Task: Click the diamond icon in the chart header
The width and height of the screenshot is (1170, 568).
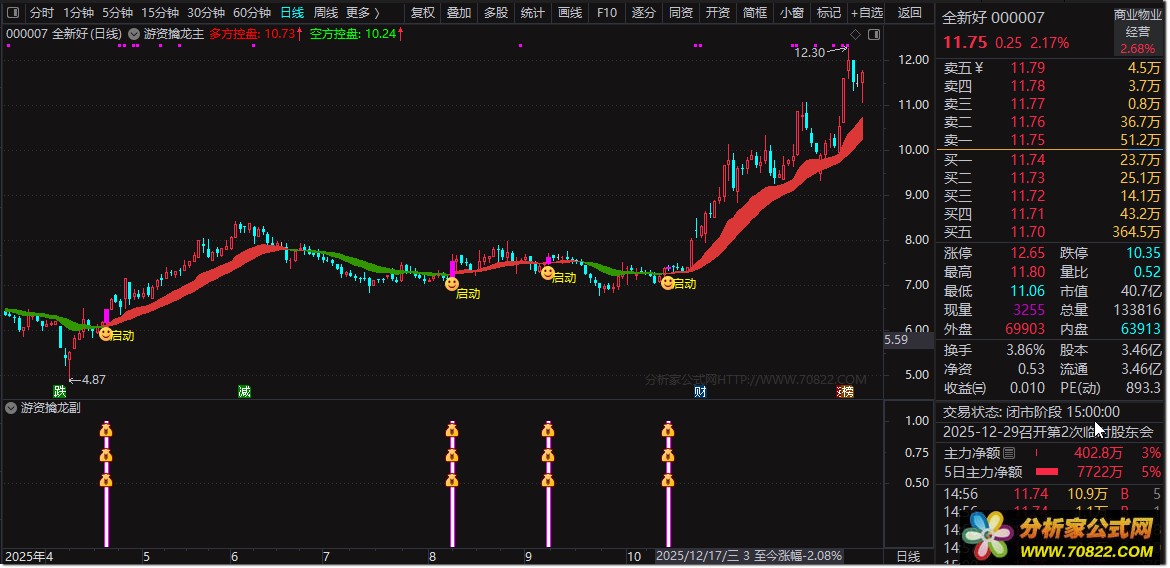Action: tap(855, 34)
